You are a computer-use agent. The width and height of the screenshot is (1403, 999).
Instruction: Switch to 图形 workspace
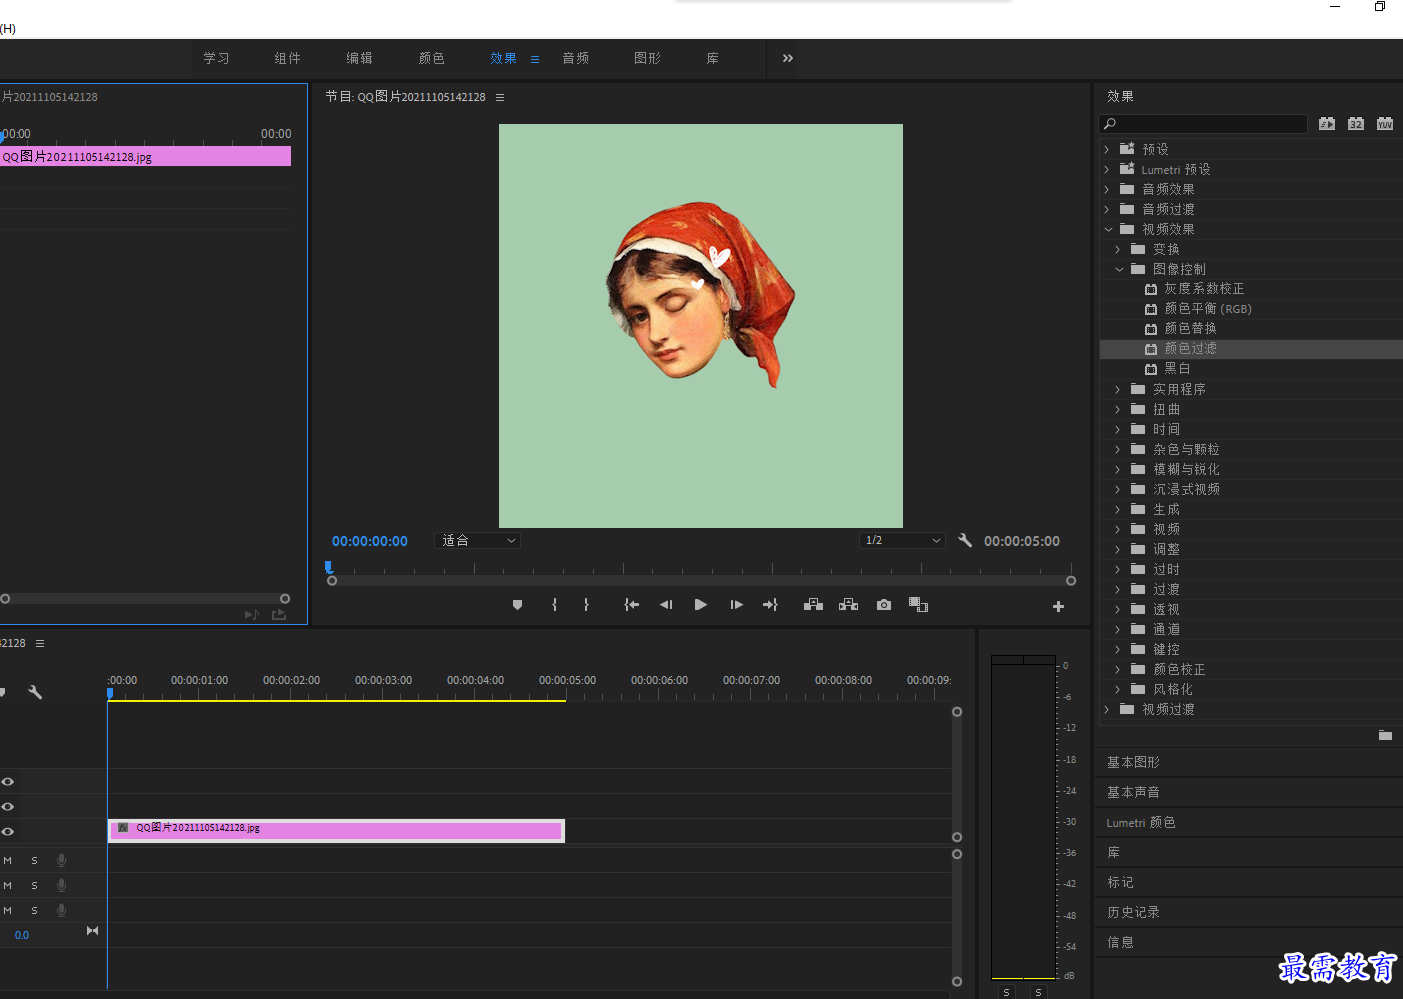[x=648, y=58]
